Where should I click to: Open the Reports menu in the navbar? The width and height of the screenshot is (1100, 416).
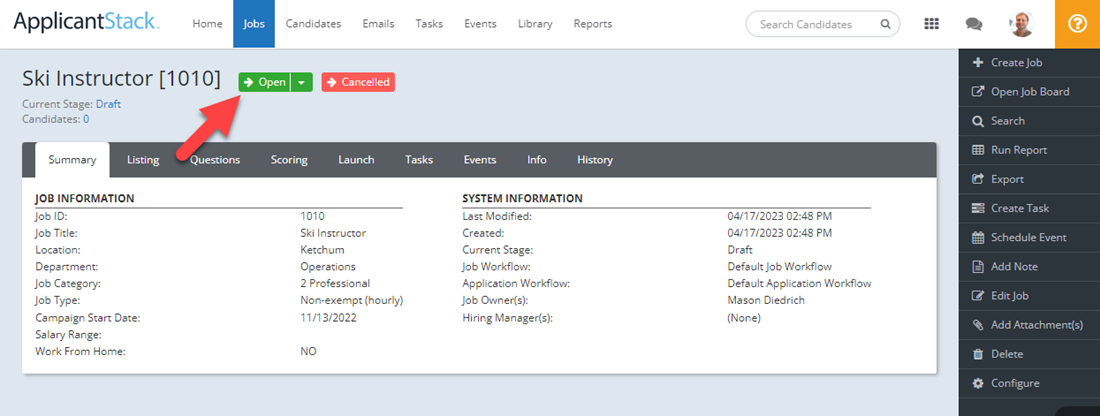click(x=593, y=24)
